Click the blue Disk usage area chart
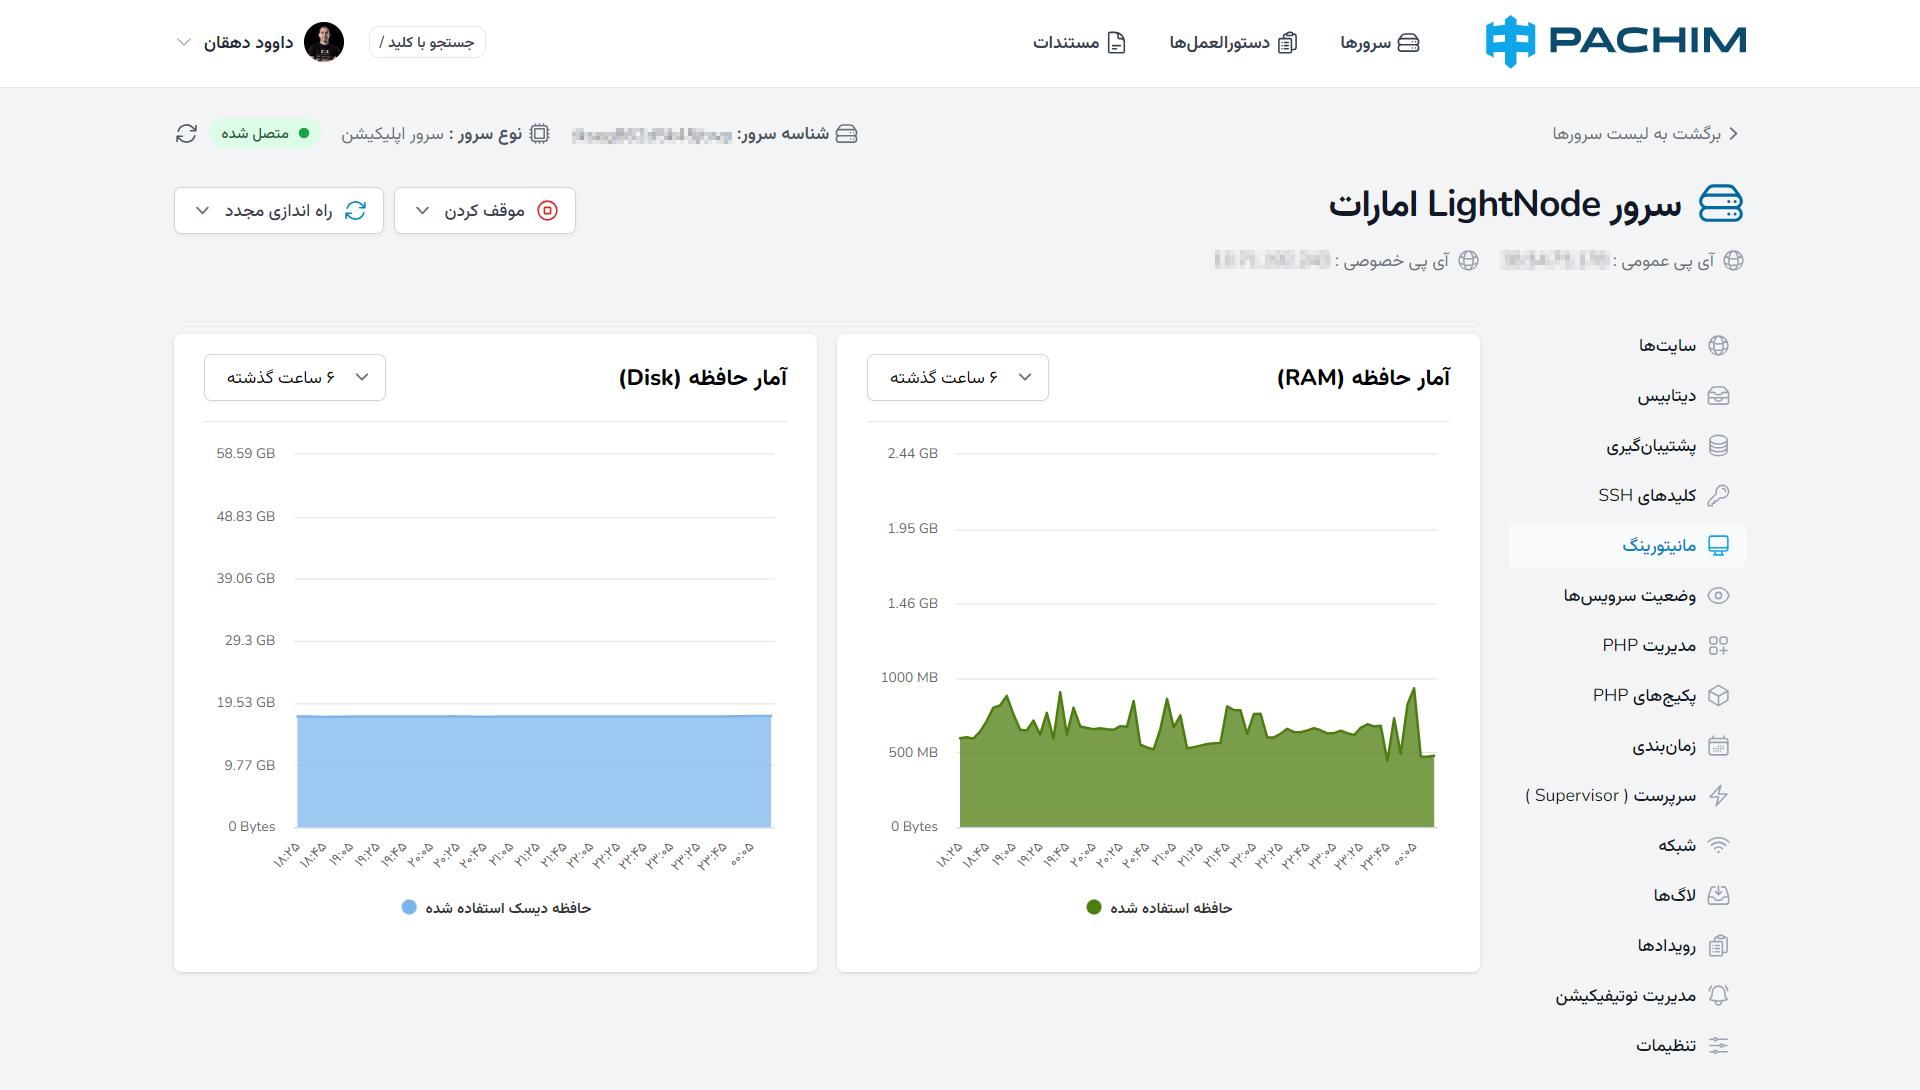Screen dimensions: 1920x1090 (534, 771)
